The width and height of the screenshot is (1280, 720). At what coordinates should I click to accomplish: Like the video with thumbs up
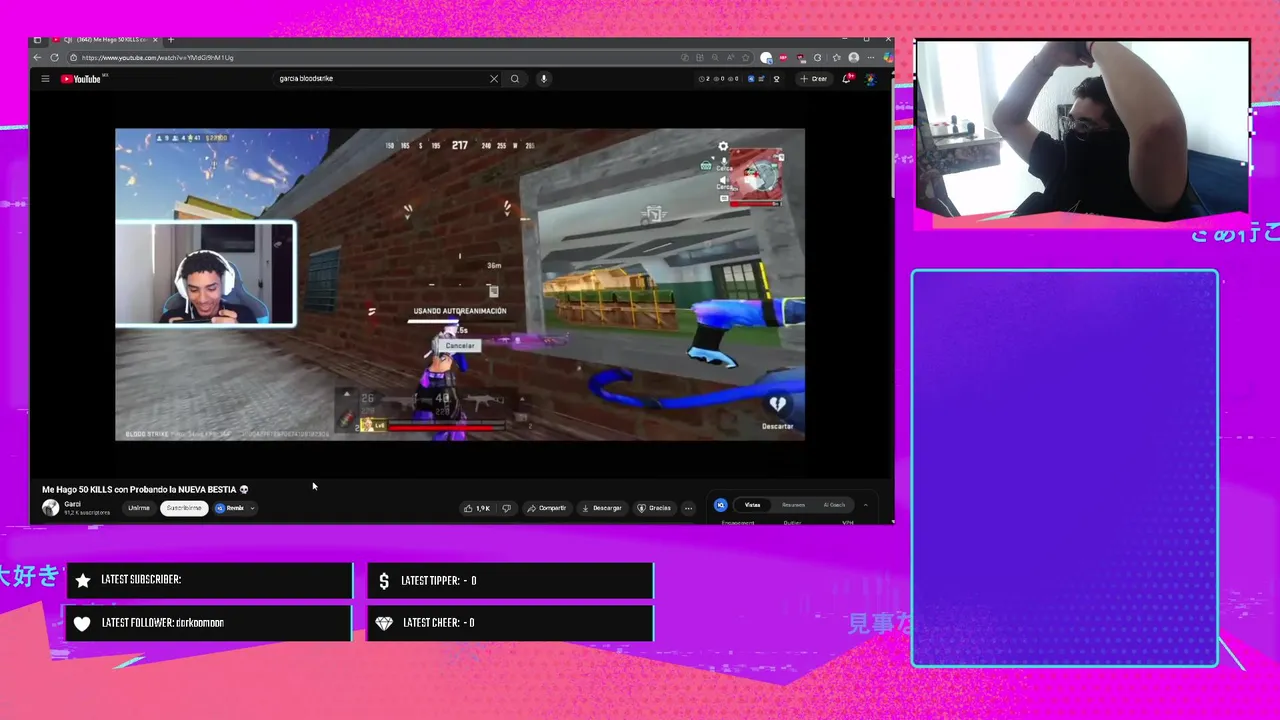click(477, 508)
